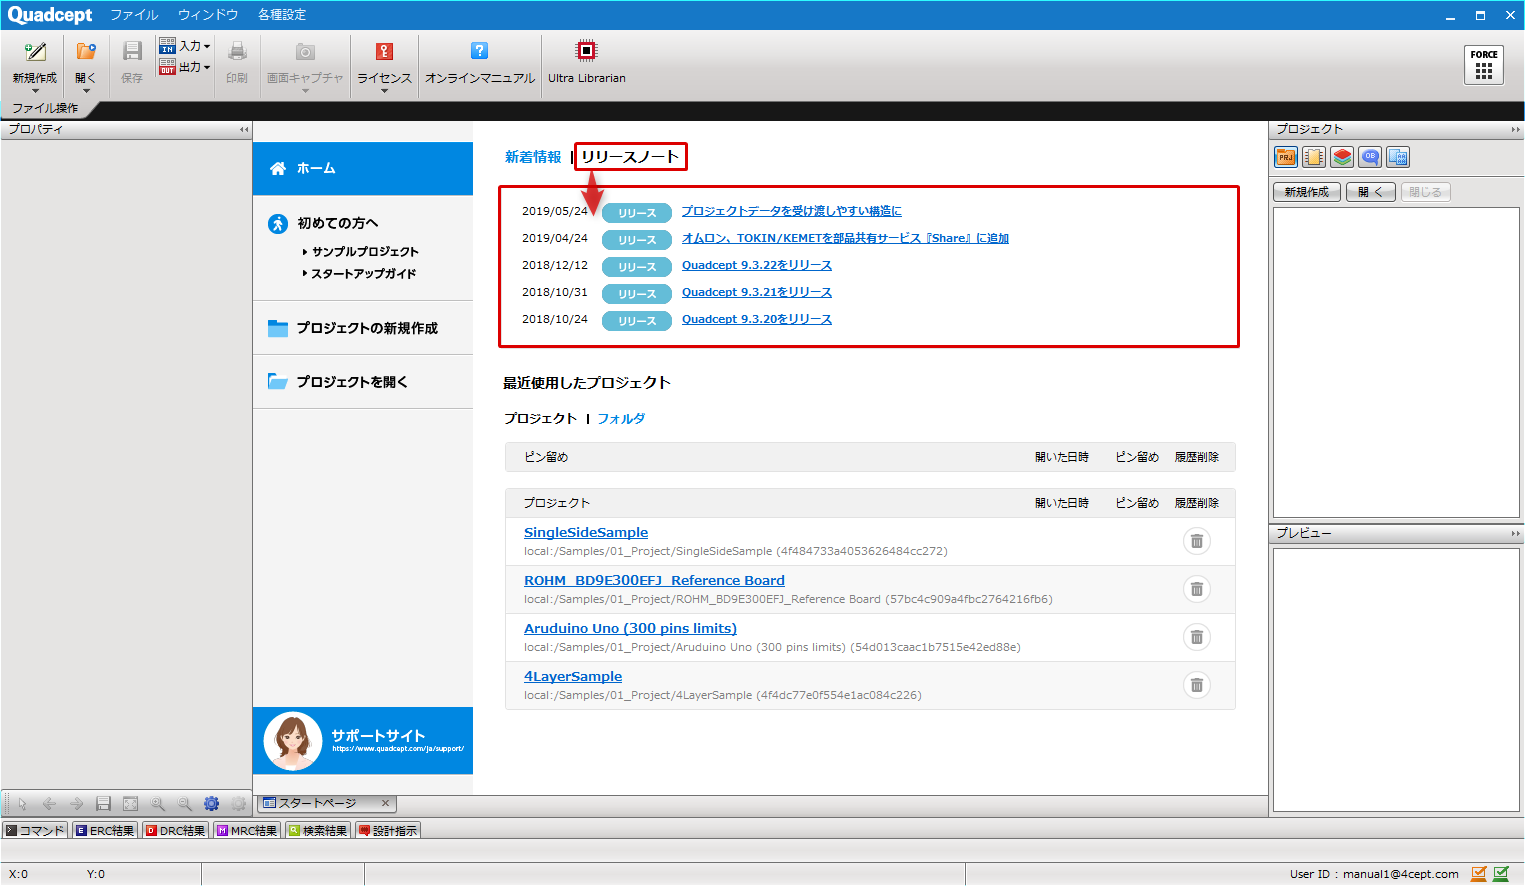Open Aruduino Uno (300 pins limits) link
The image size is (1525, 886).
click(x=630, y=629)
